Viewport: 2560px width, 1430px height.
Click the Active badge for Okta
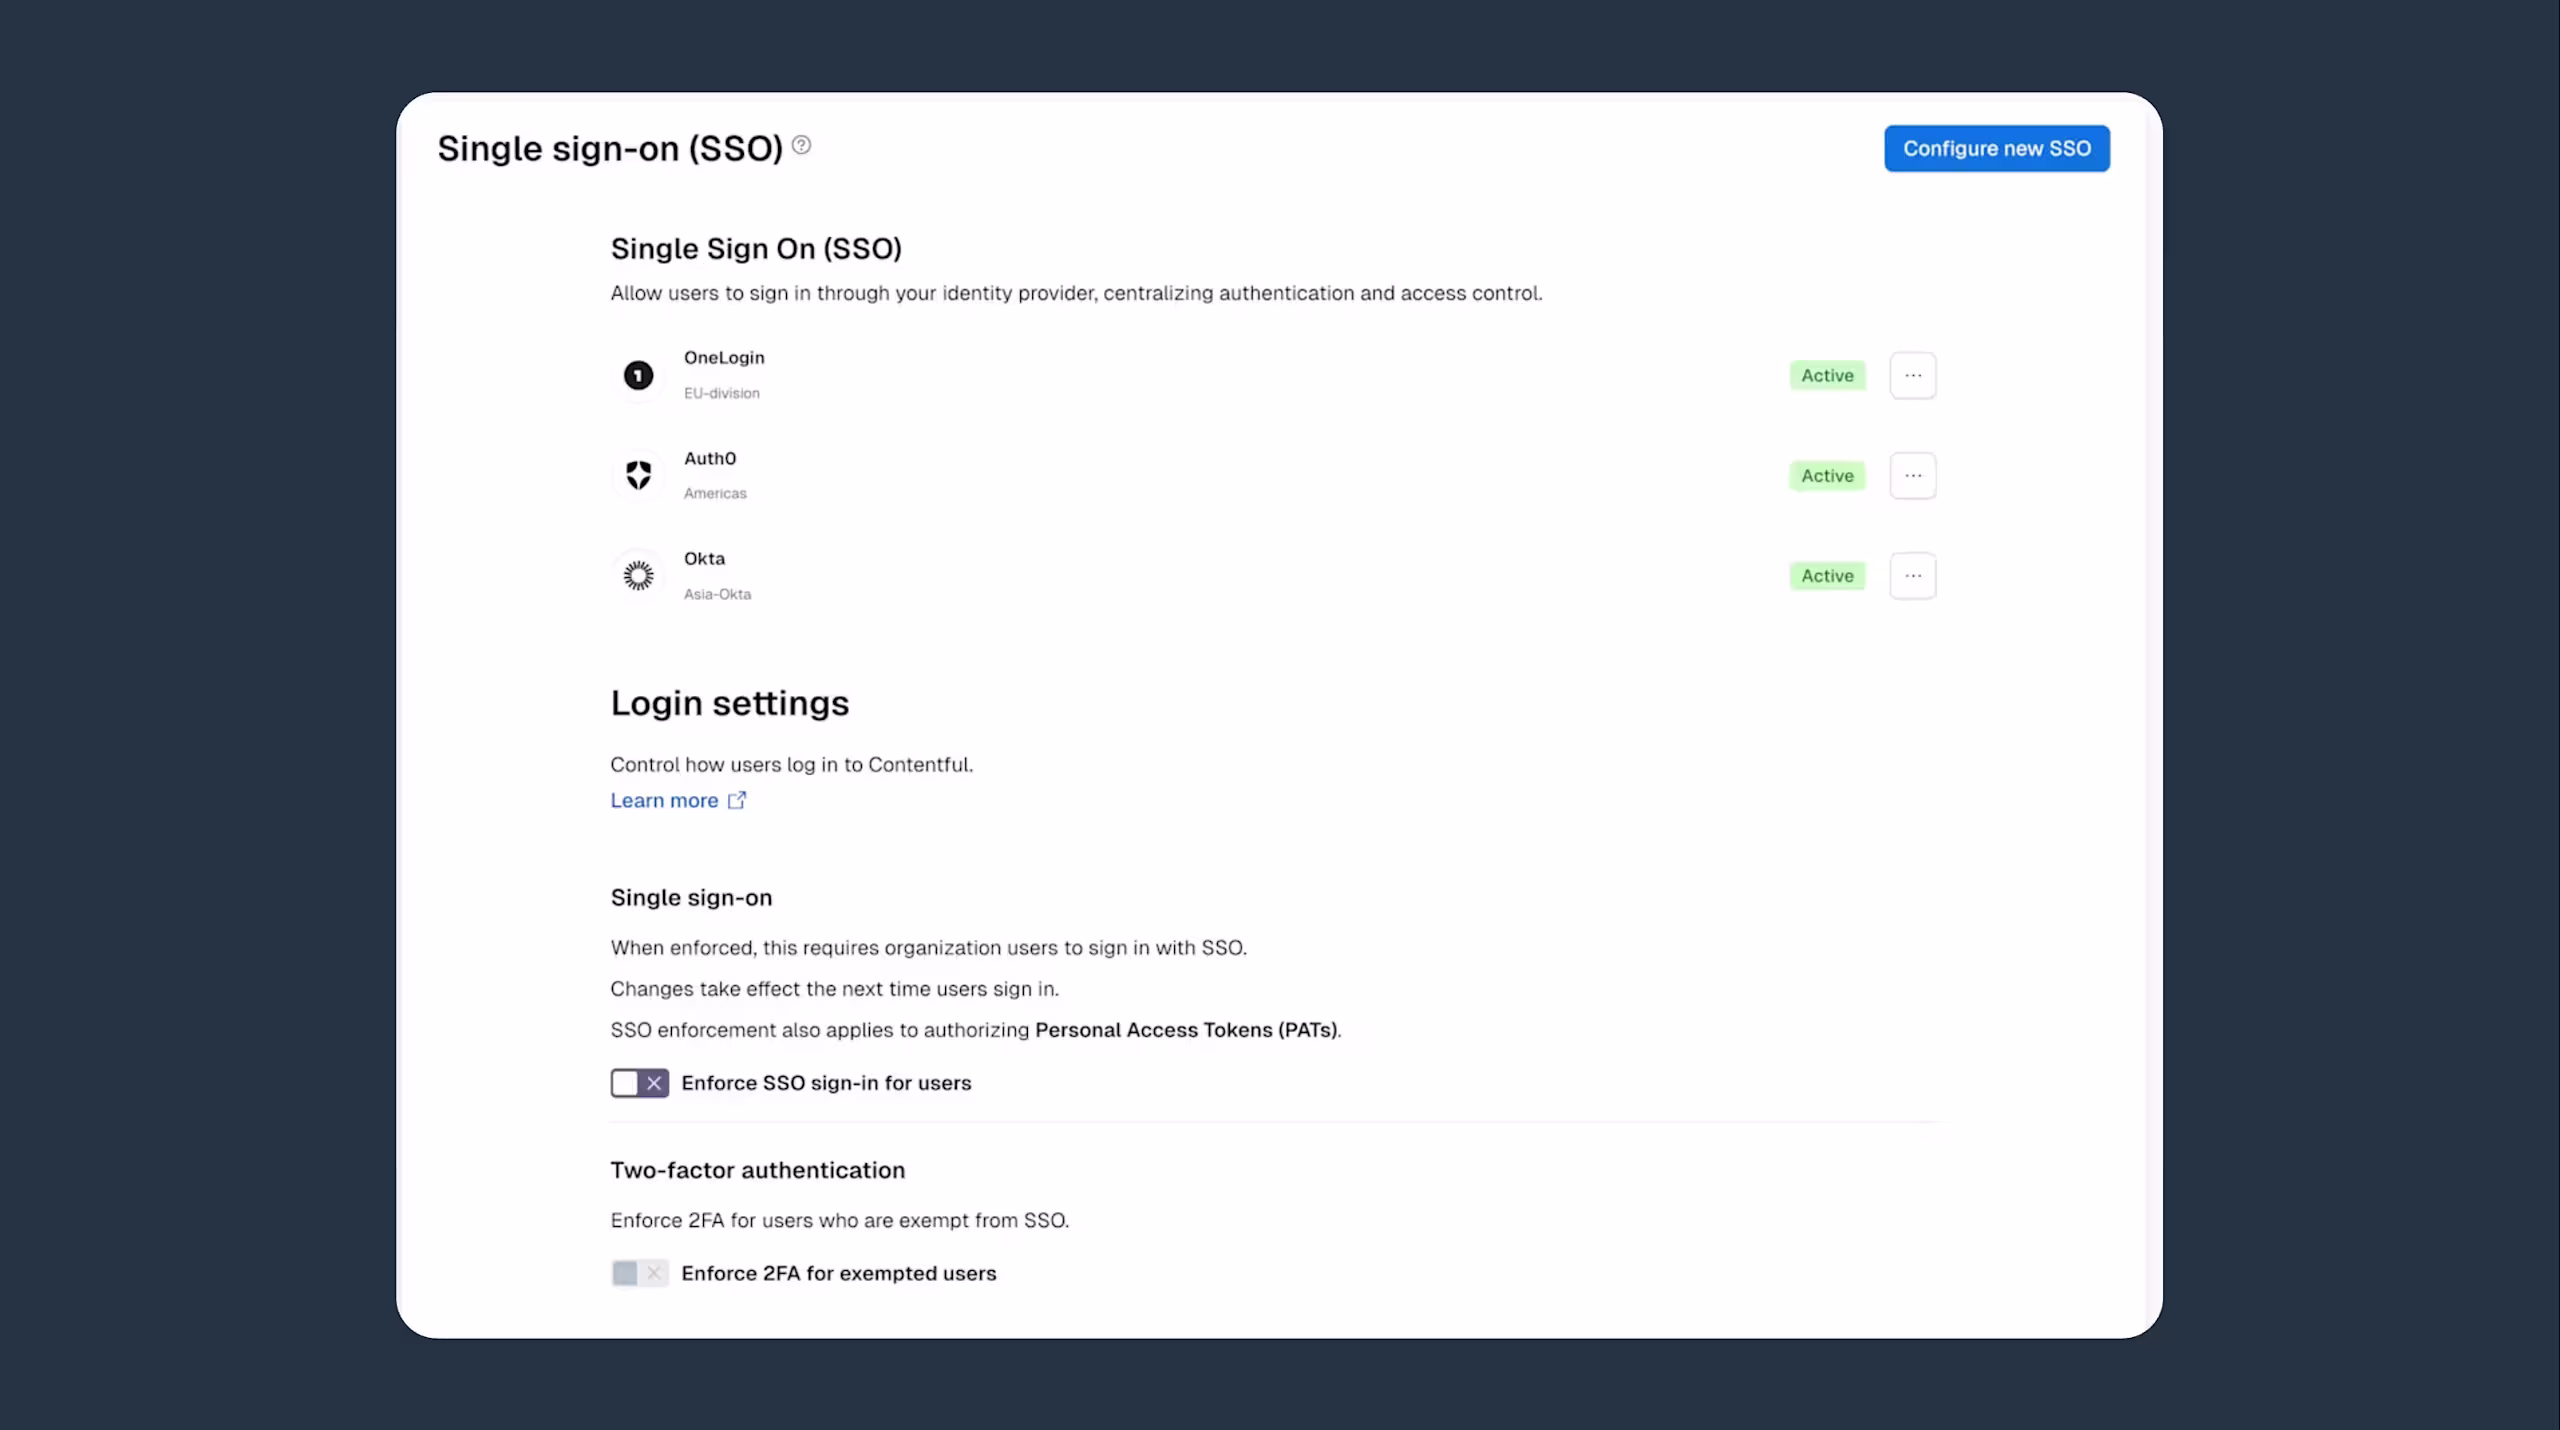(x=1827, y=576)
